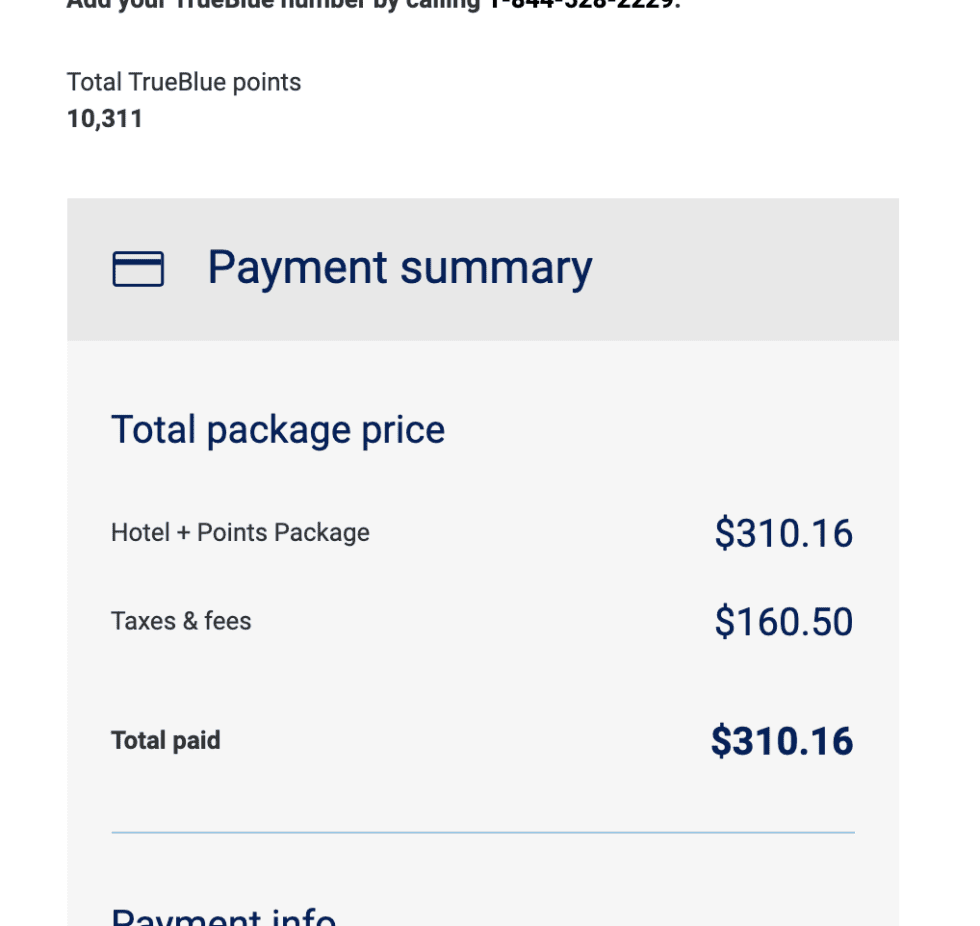980x926 pixels.
Task: Select the 10,311 points value
Action: click(x=105, y=119)
